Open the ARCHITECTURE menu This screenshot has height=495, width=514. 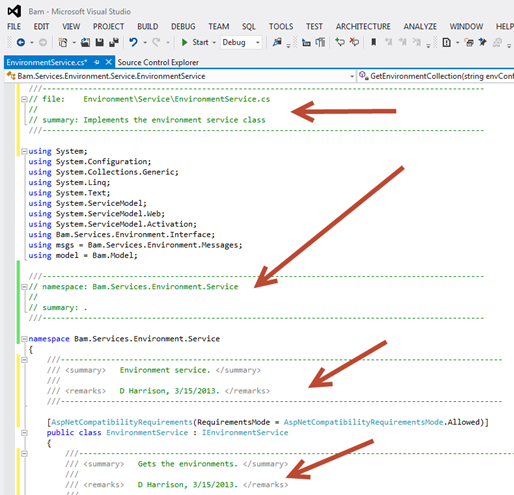click(363, 26)
